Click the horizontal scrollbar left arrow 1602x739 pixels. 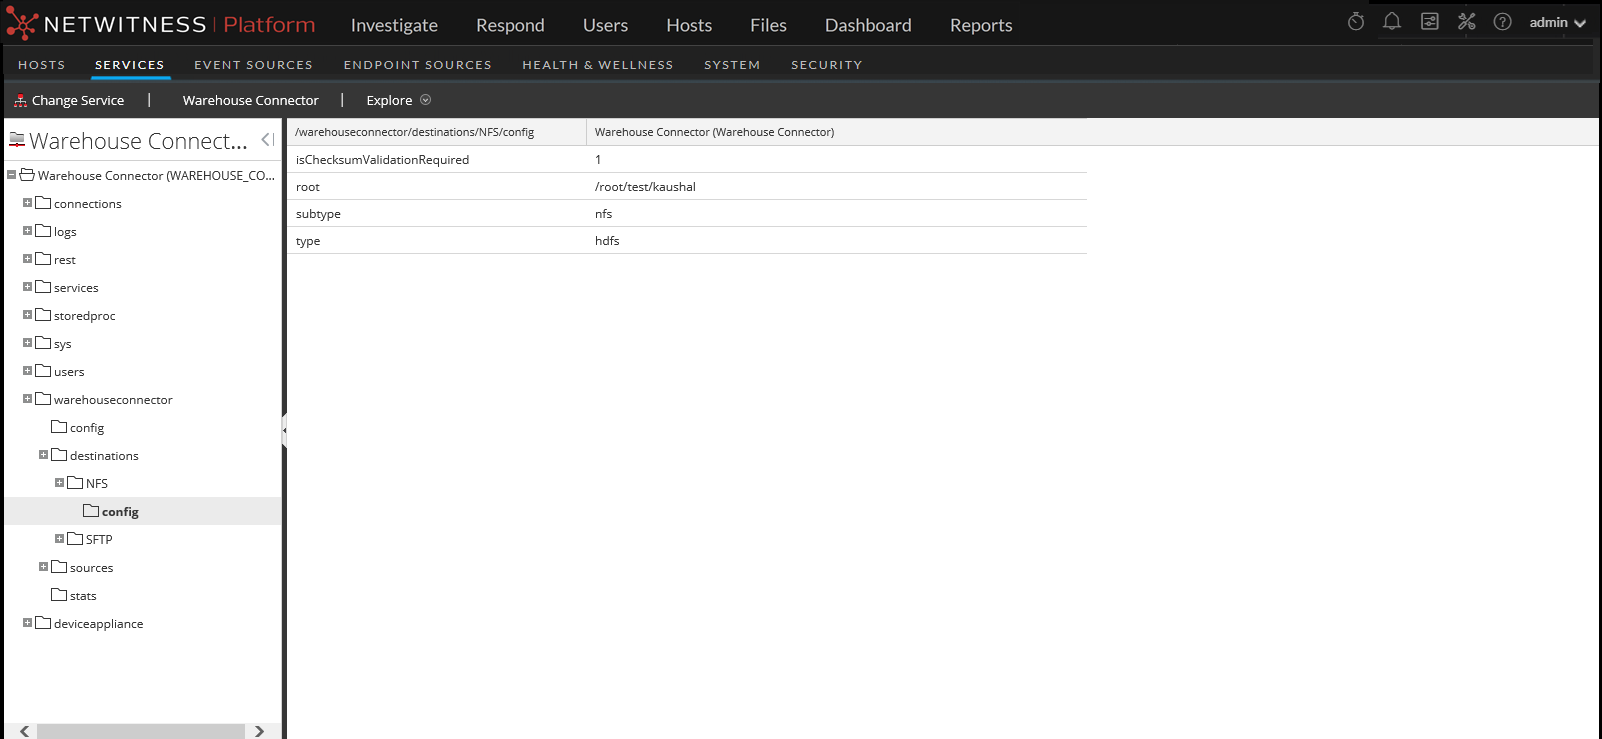tap(24, 731)
